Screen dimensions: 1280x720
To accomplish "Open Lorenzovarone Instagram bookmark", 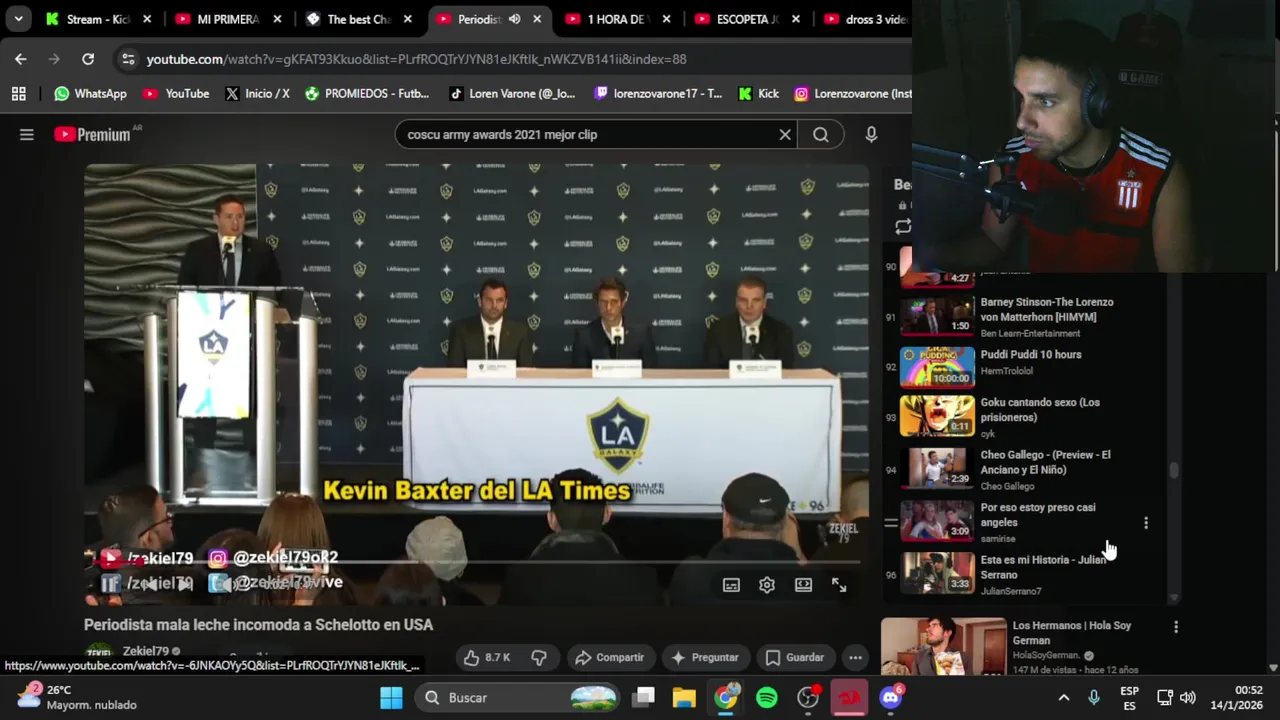I will tap(853, 93).
